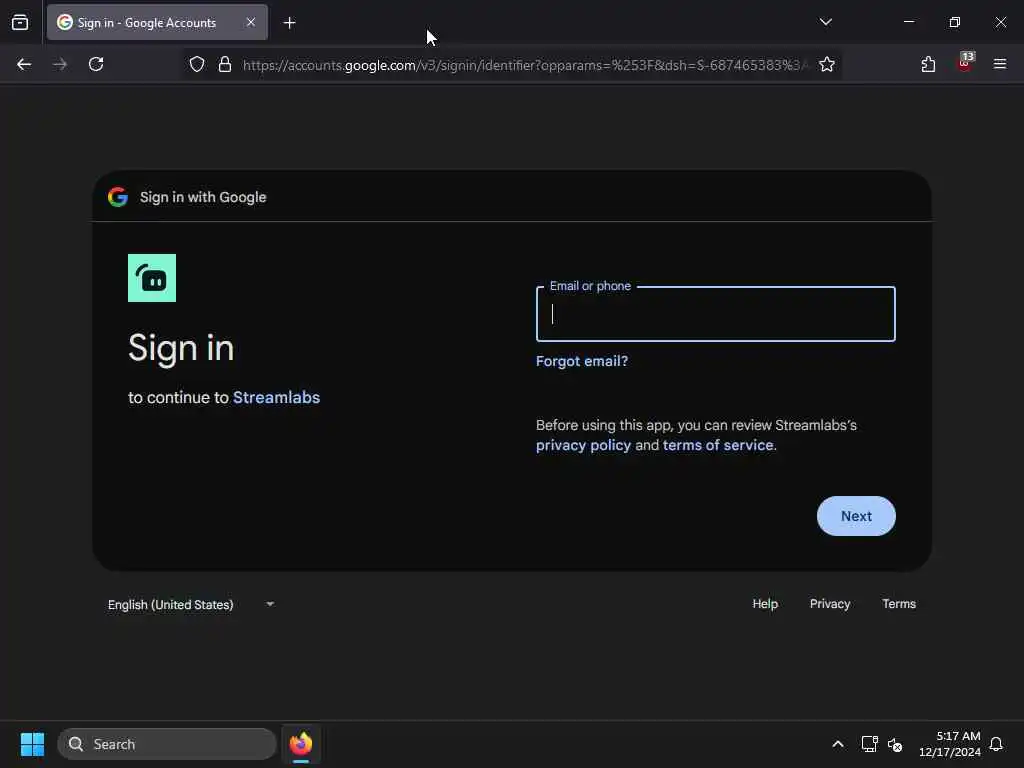The width and height of the screenshot is (1024, 768).
Task: Click the Streamlabs app logo
Action: click(x=152, y=278)
